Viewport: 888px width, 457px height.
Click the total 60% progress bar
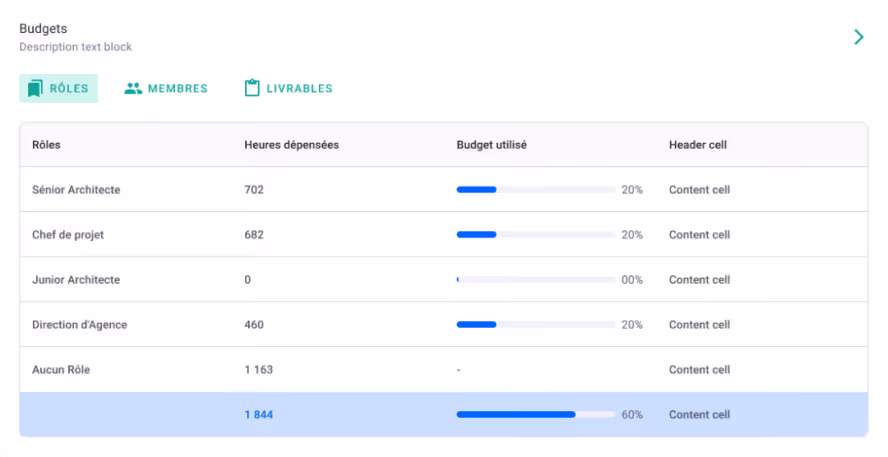[536, 415]
